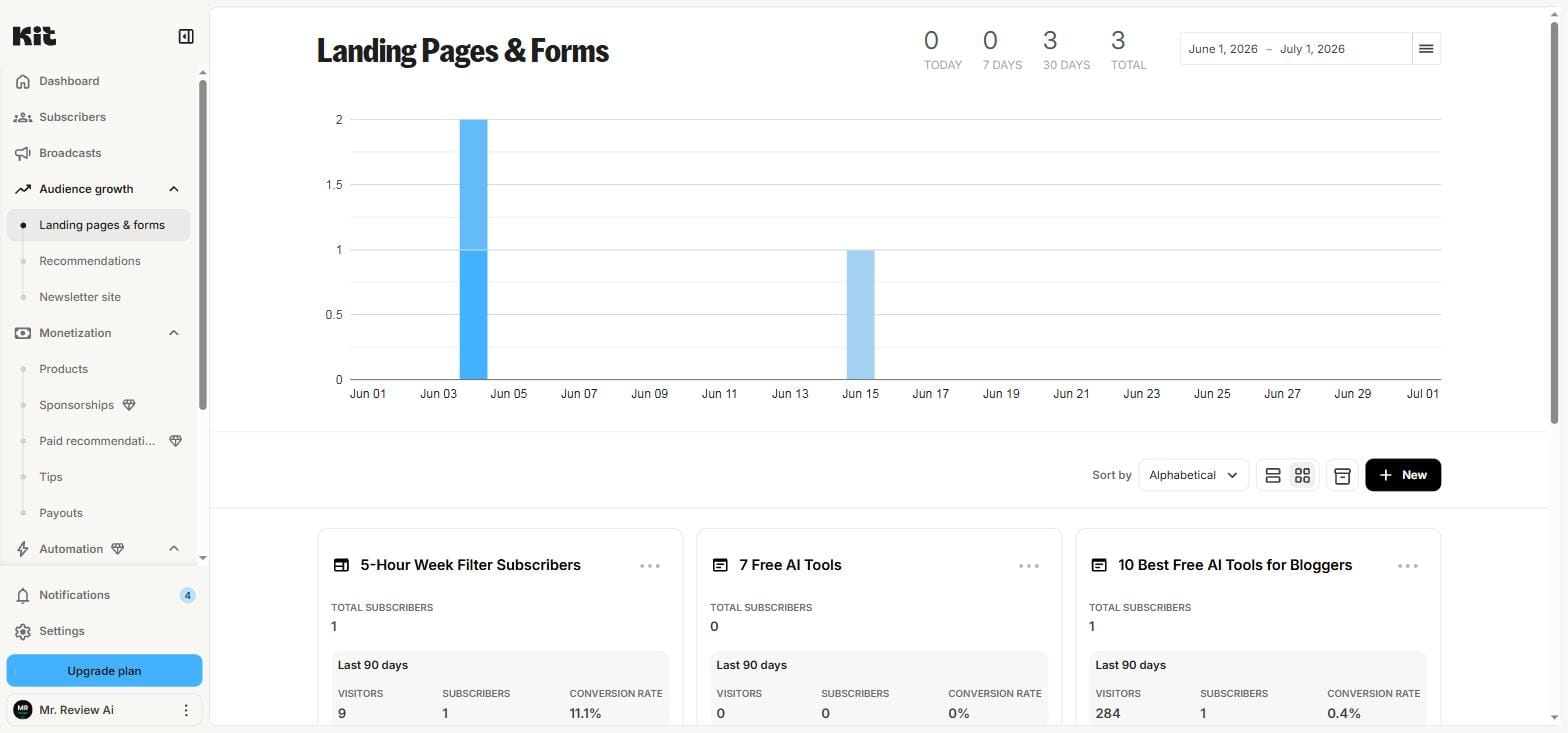The height and width of the screenshot is (733, 1568).
Task: Click the Automation lightning icon
Action: [23, 549]
